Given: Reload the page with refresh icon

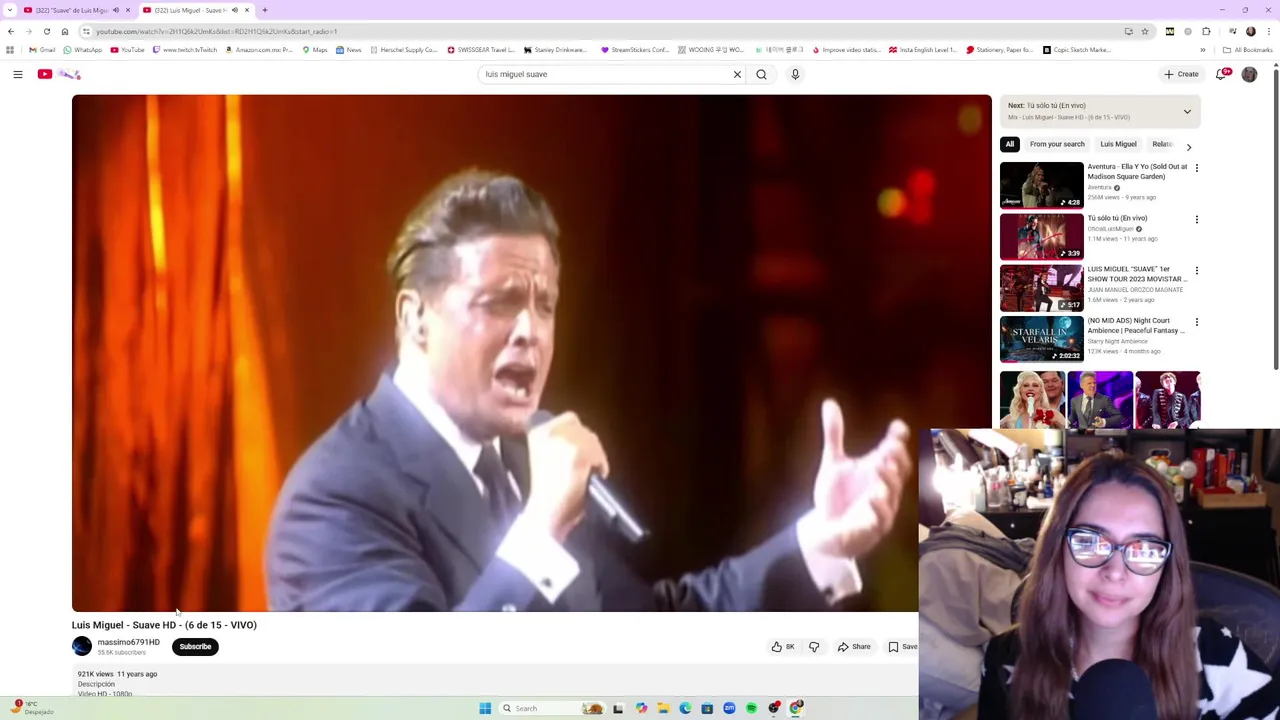Looking at the screenshot, I should [47, 32].
